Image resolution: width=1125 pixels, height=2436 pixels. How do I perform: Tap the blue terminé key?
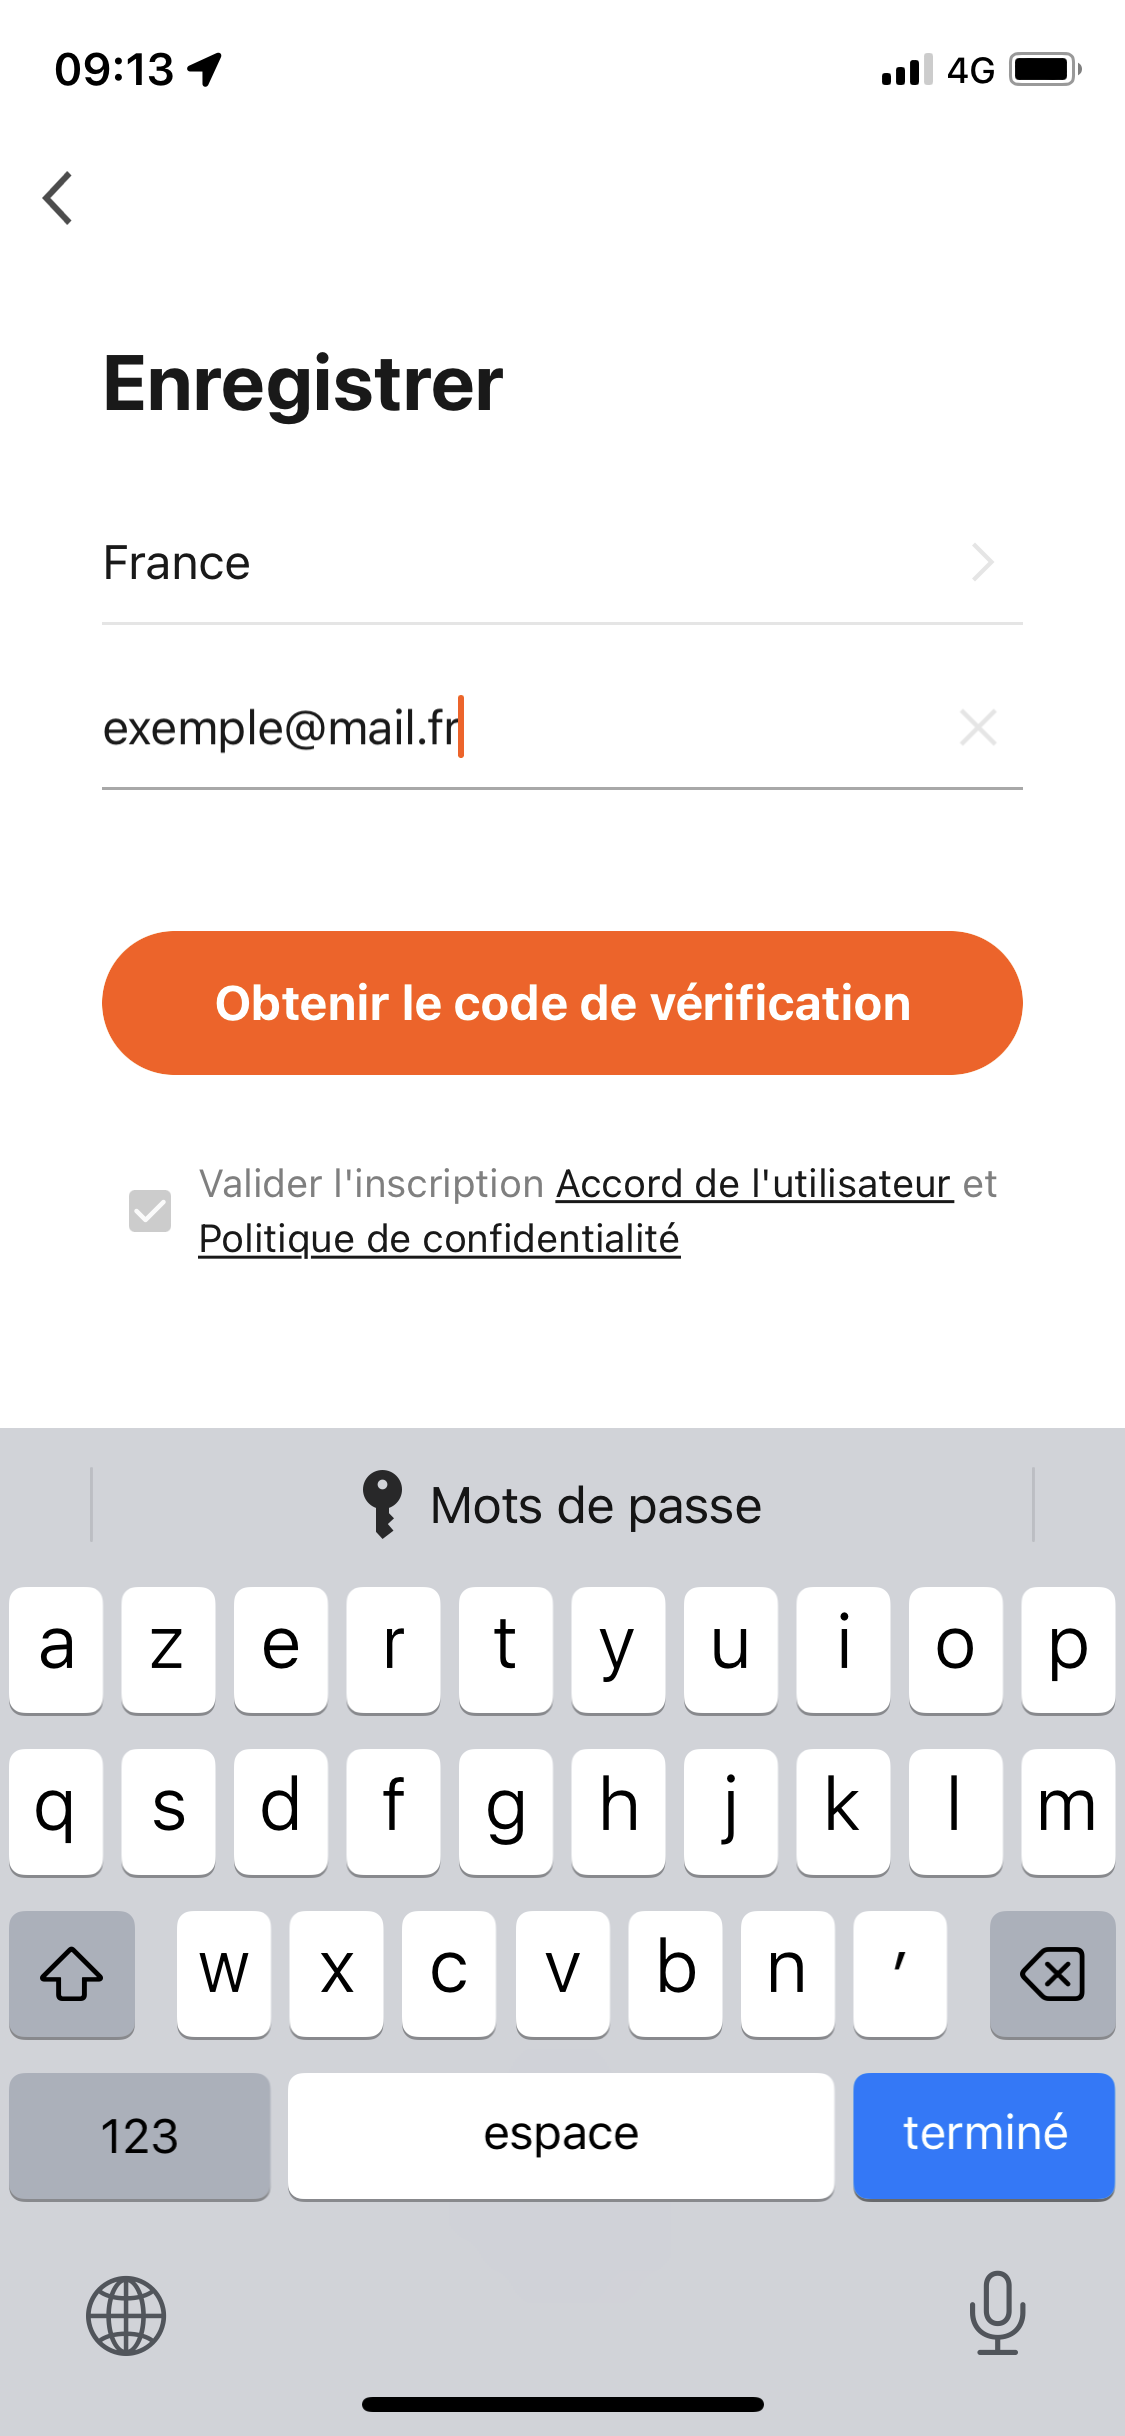tap(984, 2136)
